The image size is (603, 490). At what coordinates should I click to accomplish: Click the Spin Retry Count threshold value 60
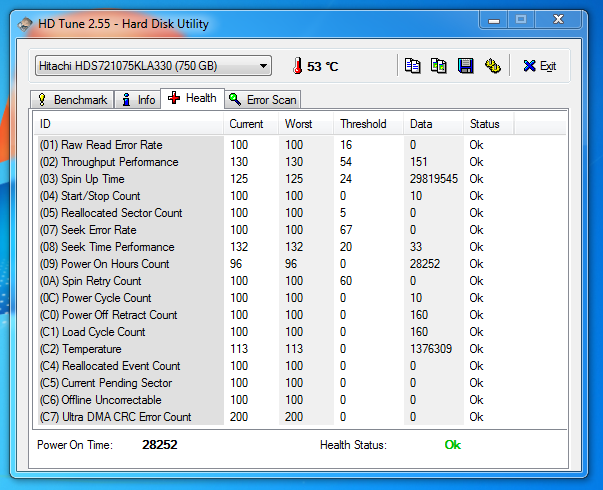pyautogui.click(x=346, y=281)
